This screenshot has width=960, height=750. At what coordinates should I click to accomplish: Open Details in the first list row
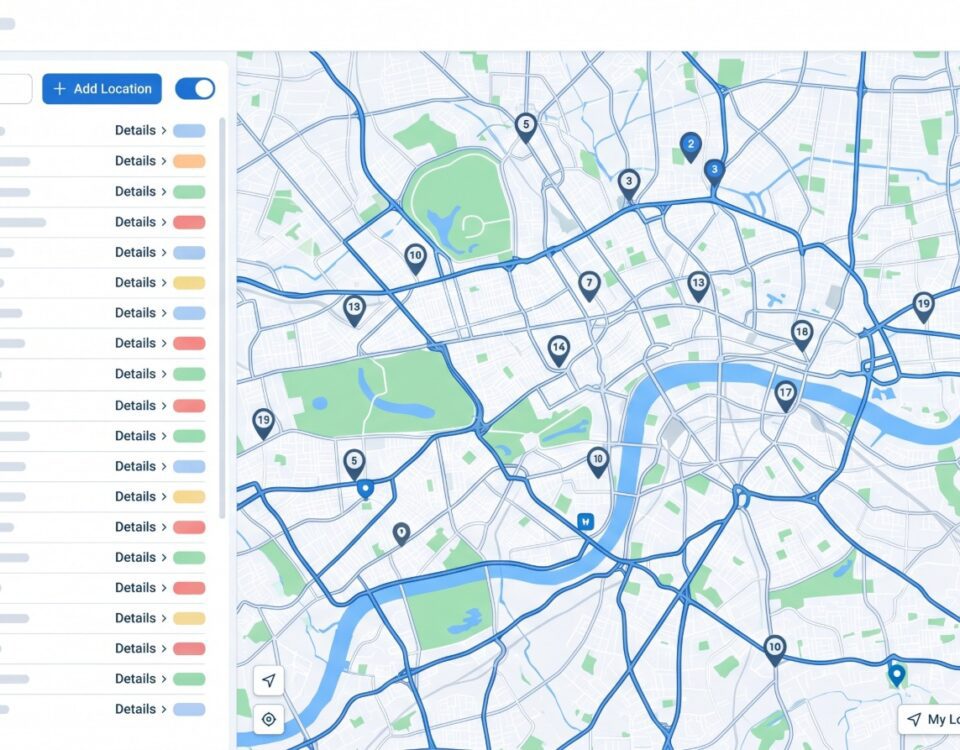tap(141, 130)
